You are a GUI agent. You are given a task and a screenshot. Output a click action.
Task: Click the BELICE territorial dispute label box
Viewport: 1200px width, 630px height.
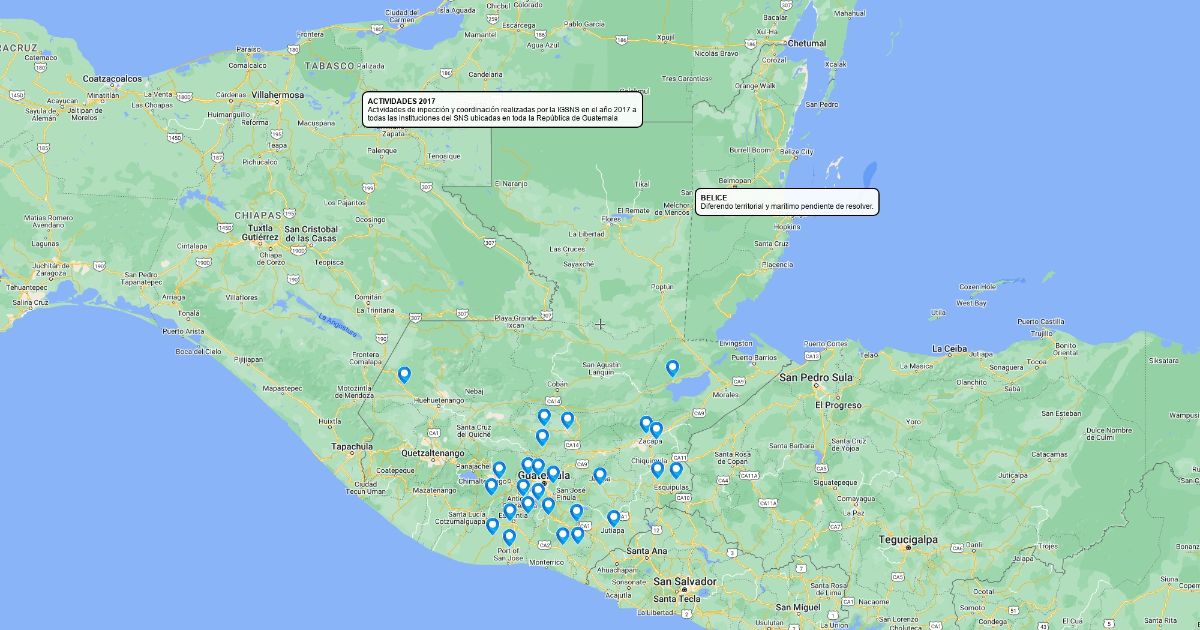click(x=787, y=202)
